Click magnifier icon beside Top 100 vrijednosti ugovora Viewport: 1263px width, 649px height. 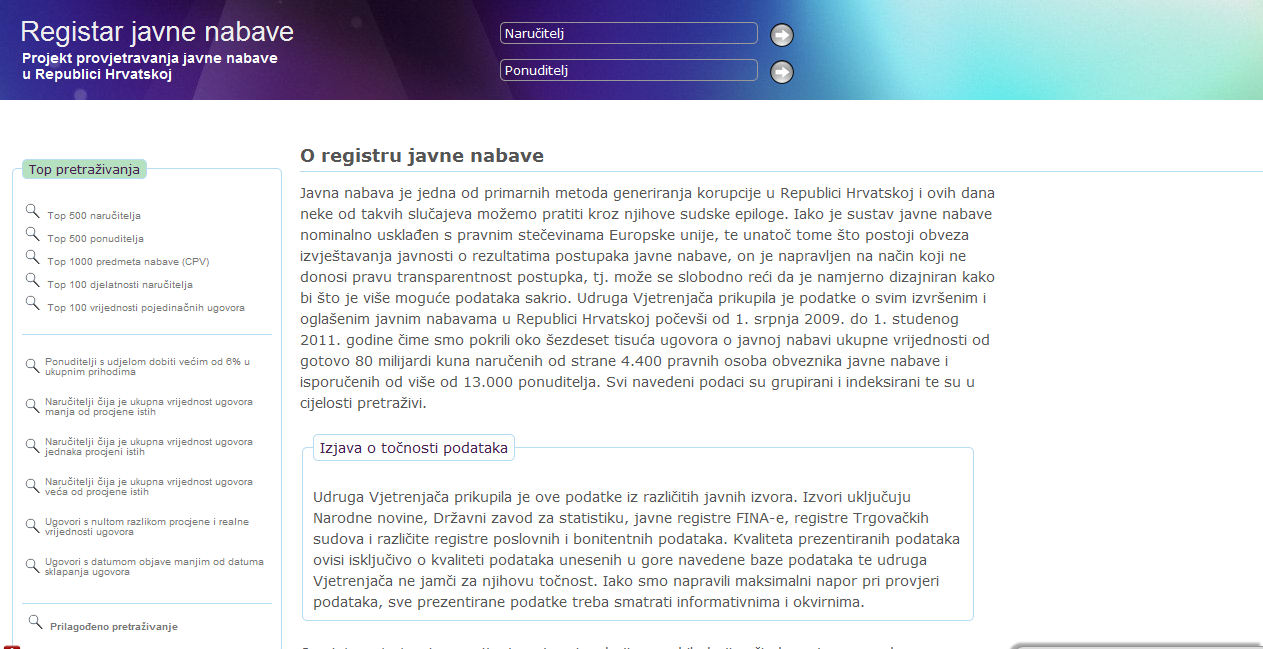pos(33,303)
